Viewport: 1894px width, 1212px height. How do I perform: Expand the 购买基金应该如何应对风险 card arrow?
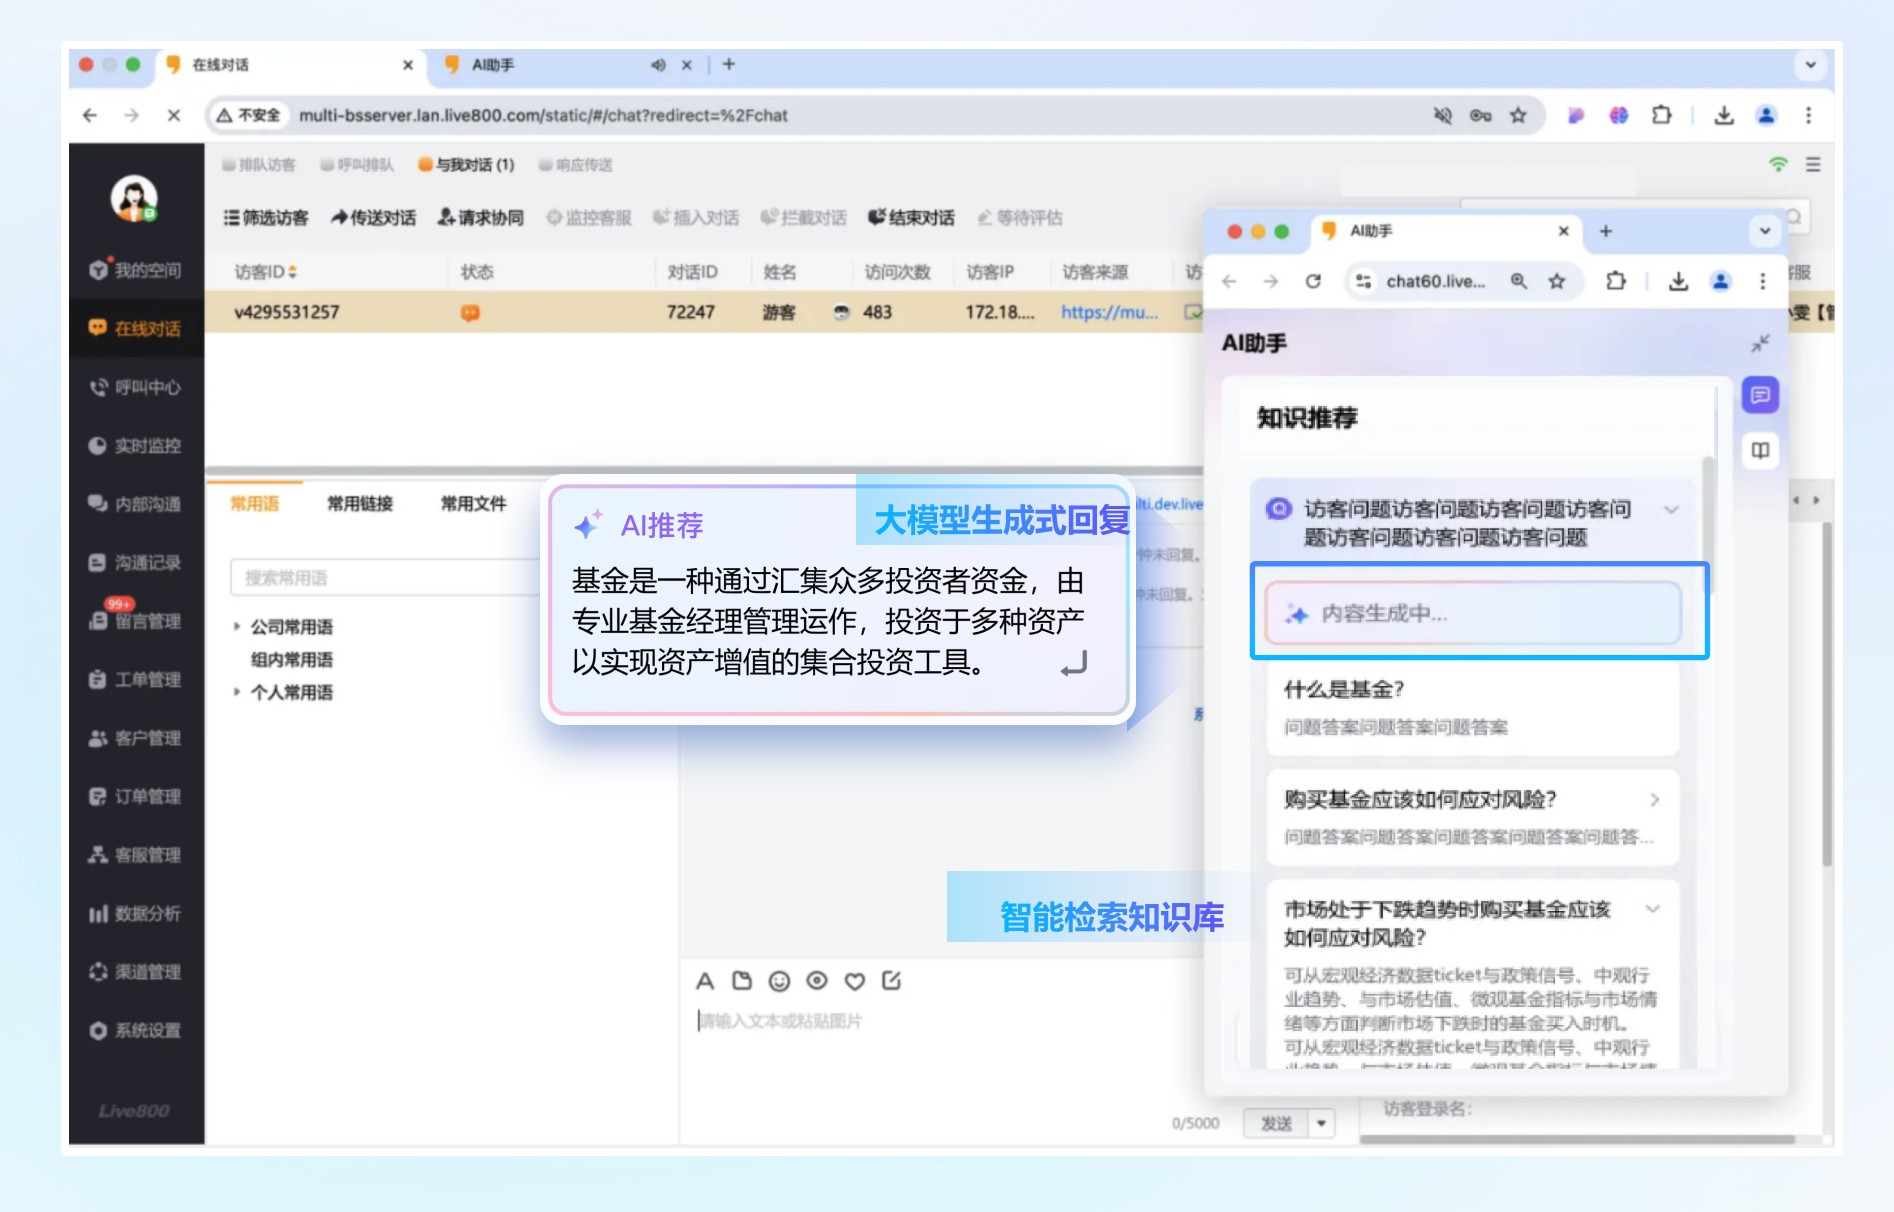(x=1655, y=800)
